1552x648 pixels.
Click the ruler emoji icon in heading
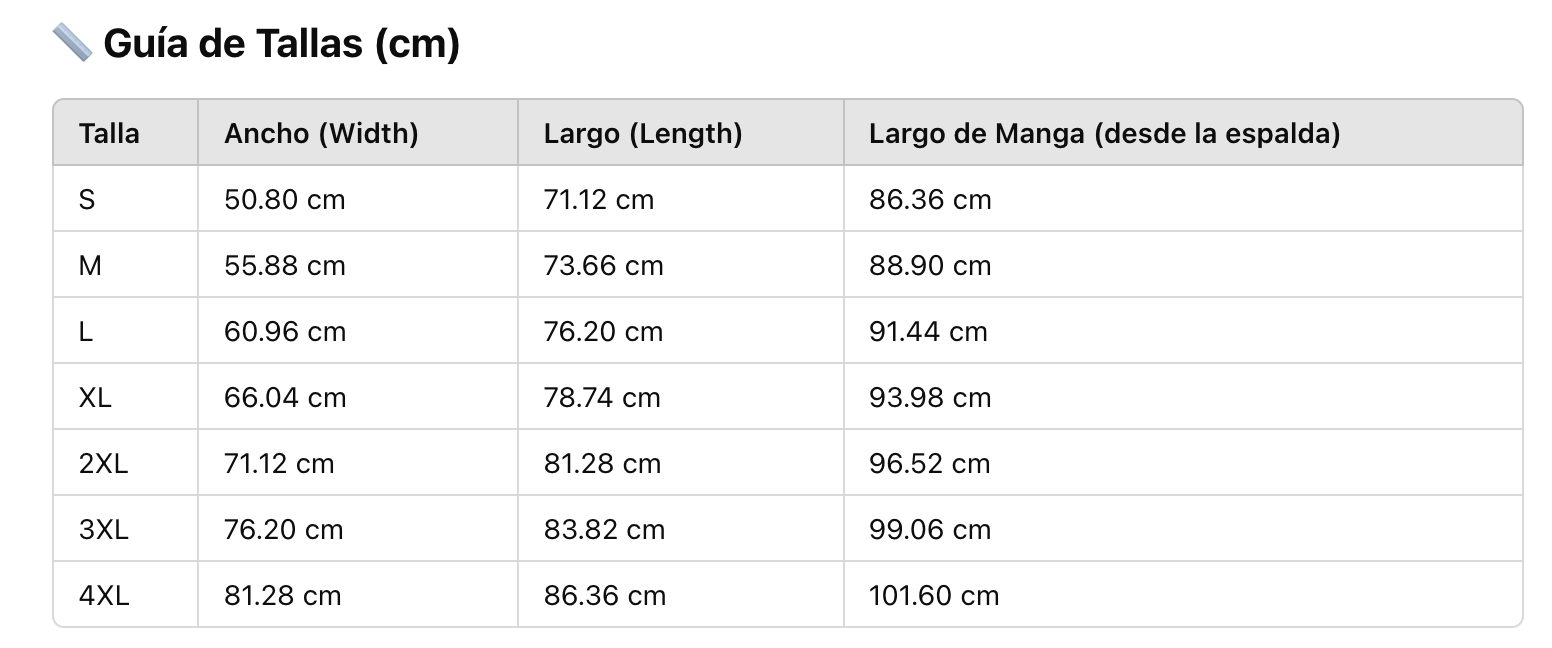[x=72, y=43]
